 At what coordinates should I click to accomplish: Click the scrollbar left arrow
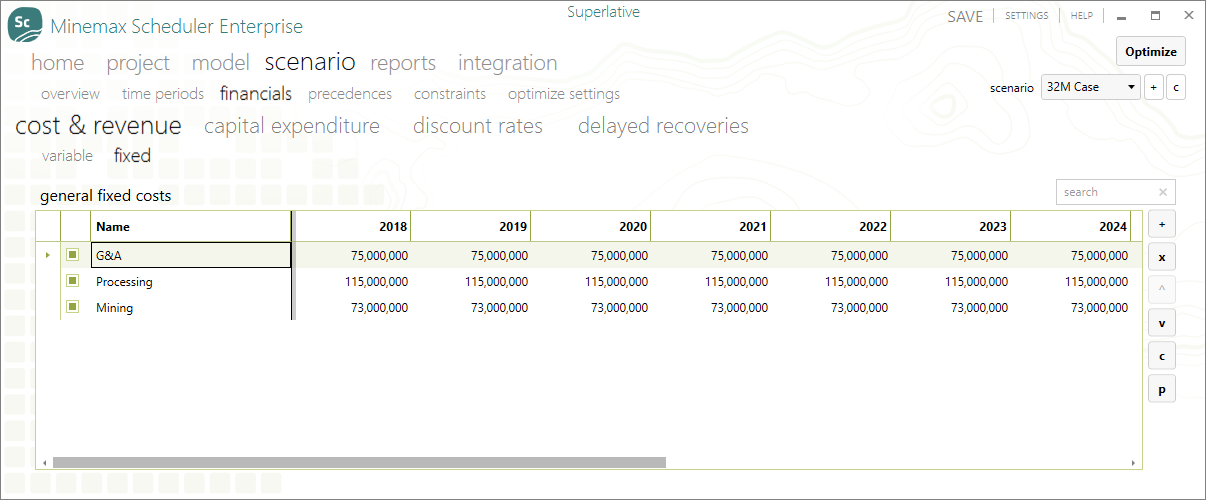44,463
